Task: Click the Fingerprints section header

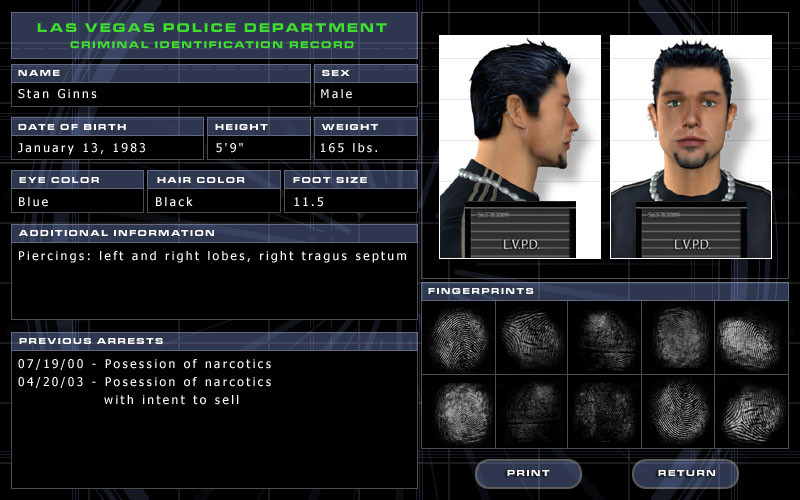Action: pos(605,291)
